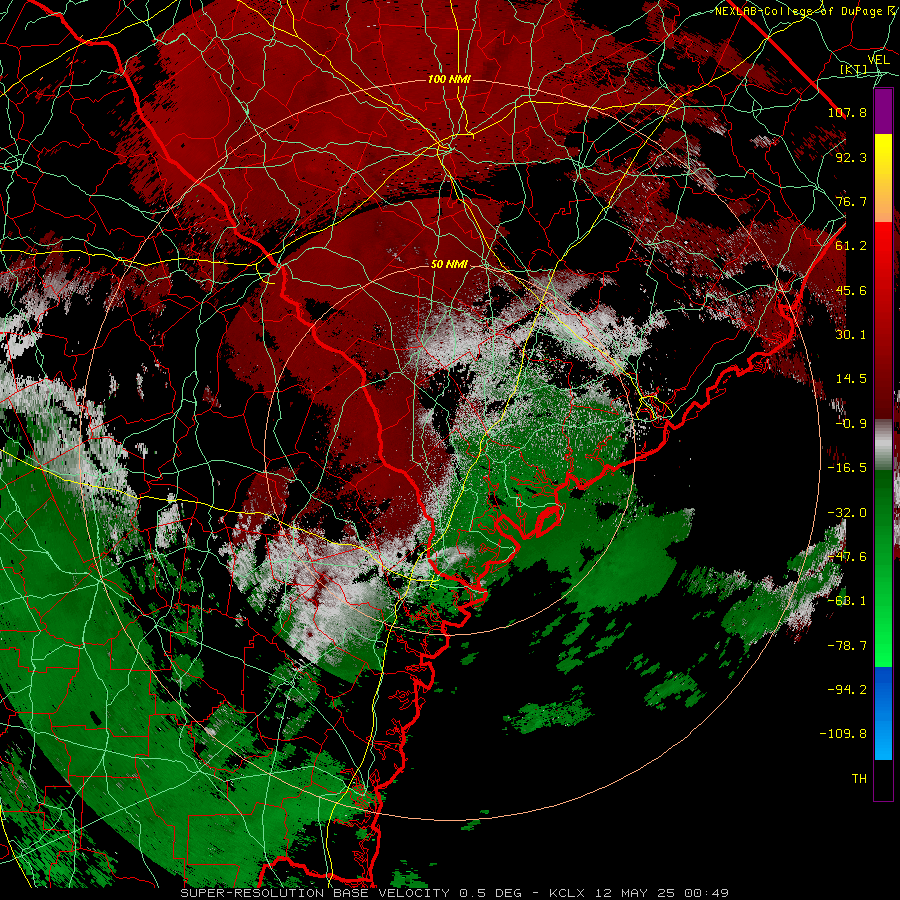Click the -47.6 legend value

coord(847,557)
